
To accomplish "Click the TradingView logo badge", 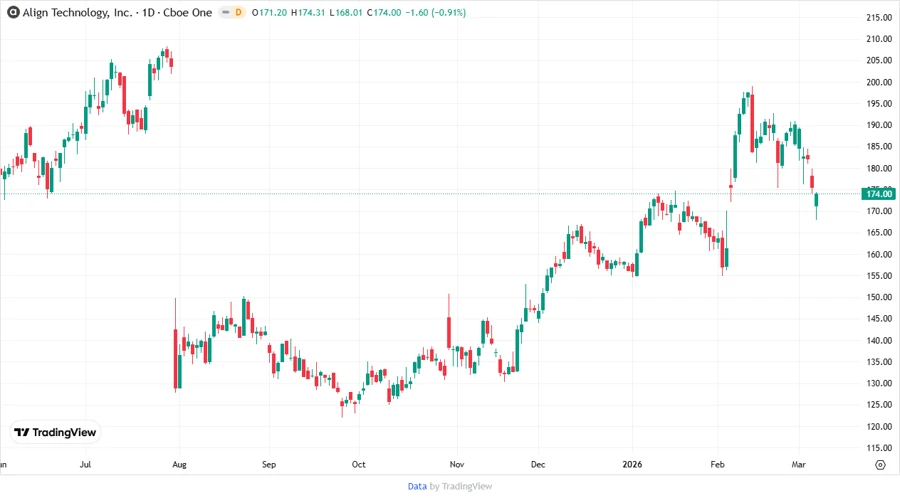I will pyautogui.click(x=55, y=433).
